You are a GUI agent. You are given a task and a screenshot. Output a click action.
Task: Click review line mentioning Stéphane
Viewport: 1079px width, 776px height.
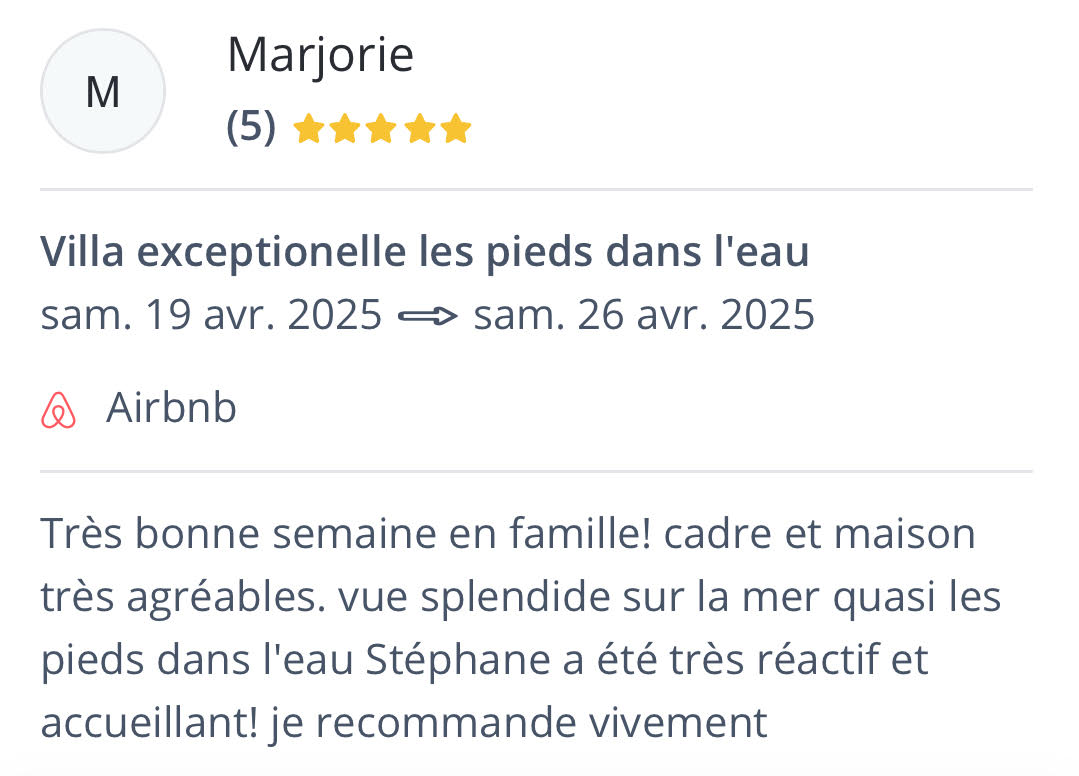pos(484,660)
